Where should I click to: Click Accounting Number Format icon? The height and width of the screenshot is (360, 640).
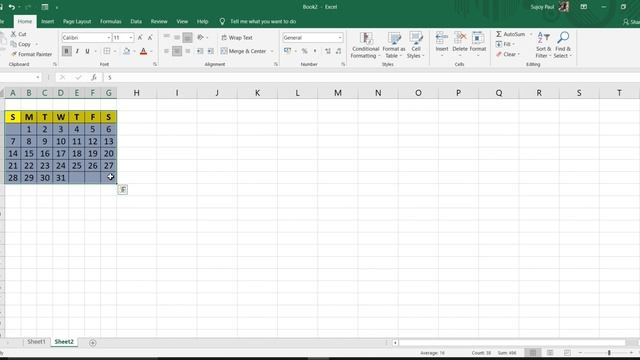click(287, 51)
